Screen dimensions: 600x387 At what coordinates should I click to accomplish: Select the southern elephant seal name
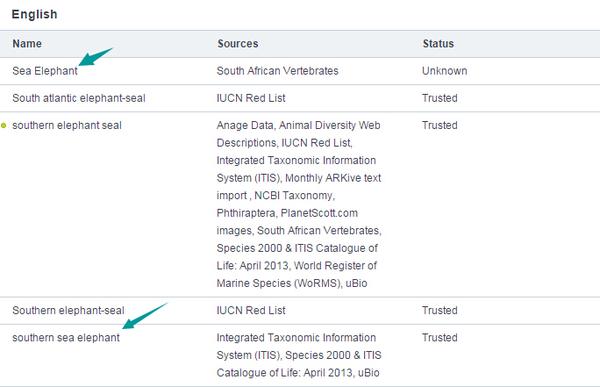click(67, 125)
